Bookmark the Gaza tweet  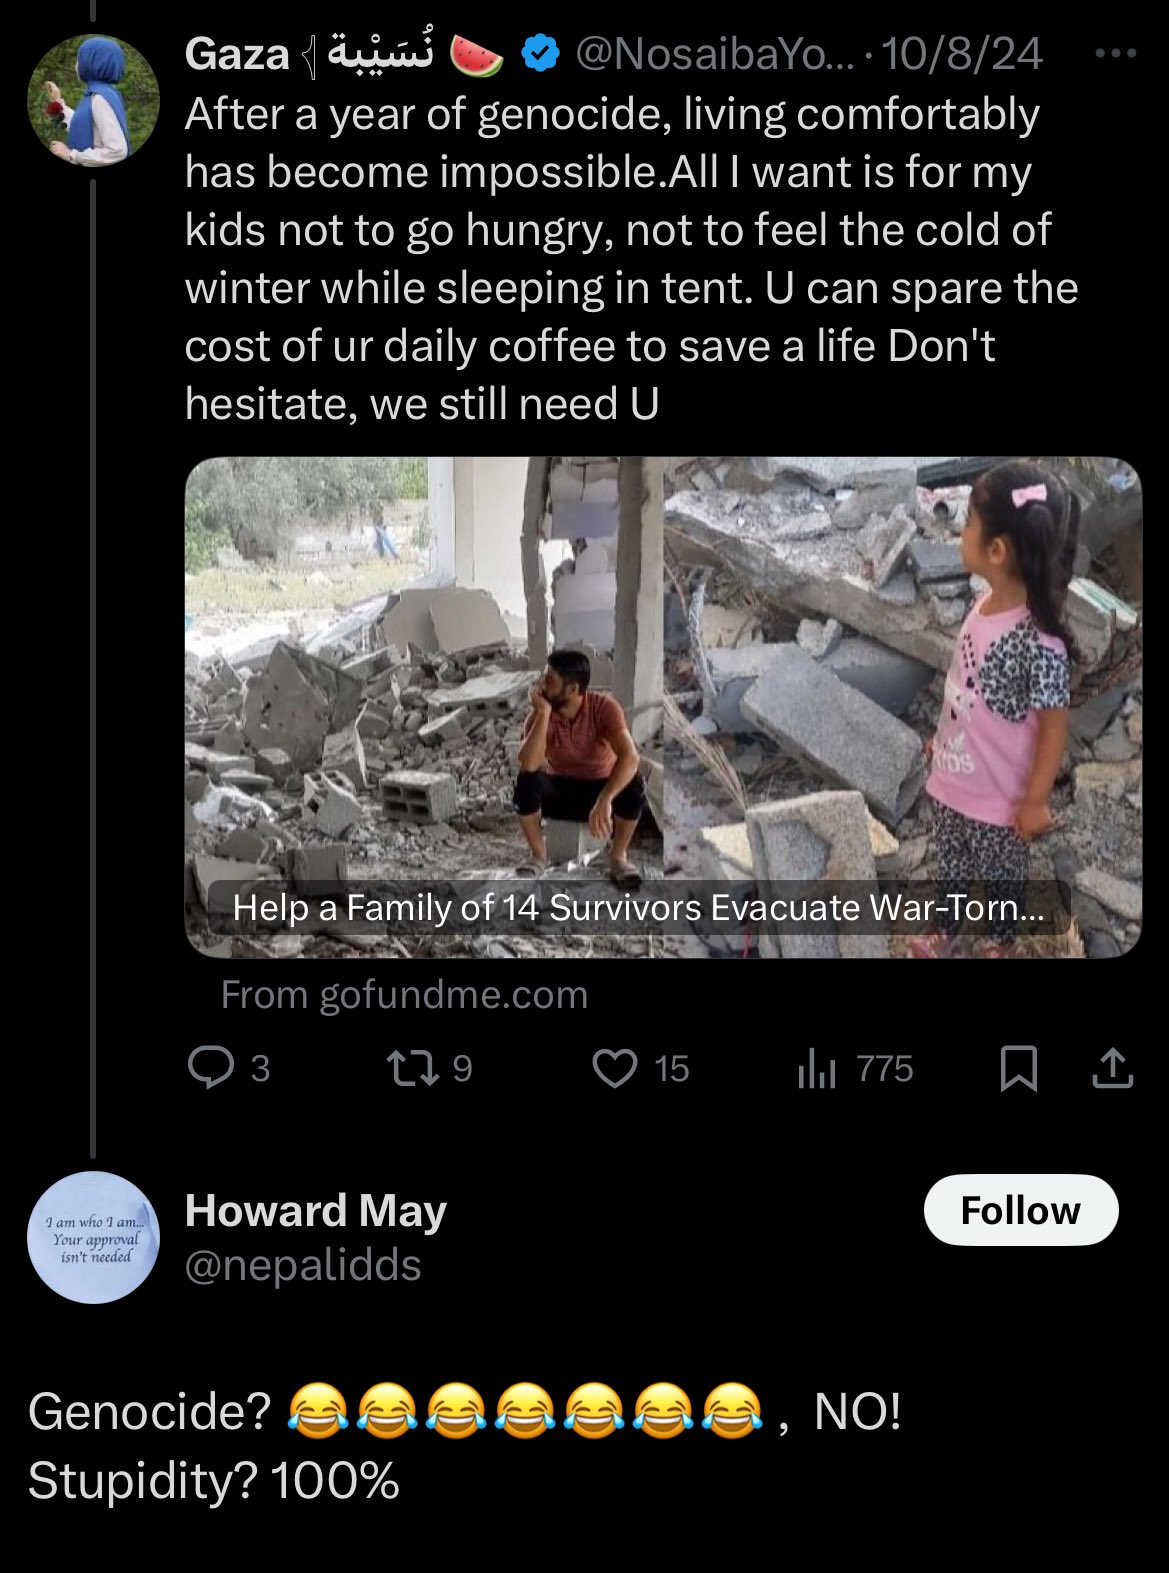point(1018,1068)
